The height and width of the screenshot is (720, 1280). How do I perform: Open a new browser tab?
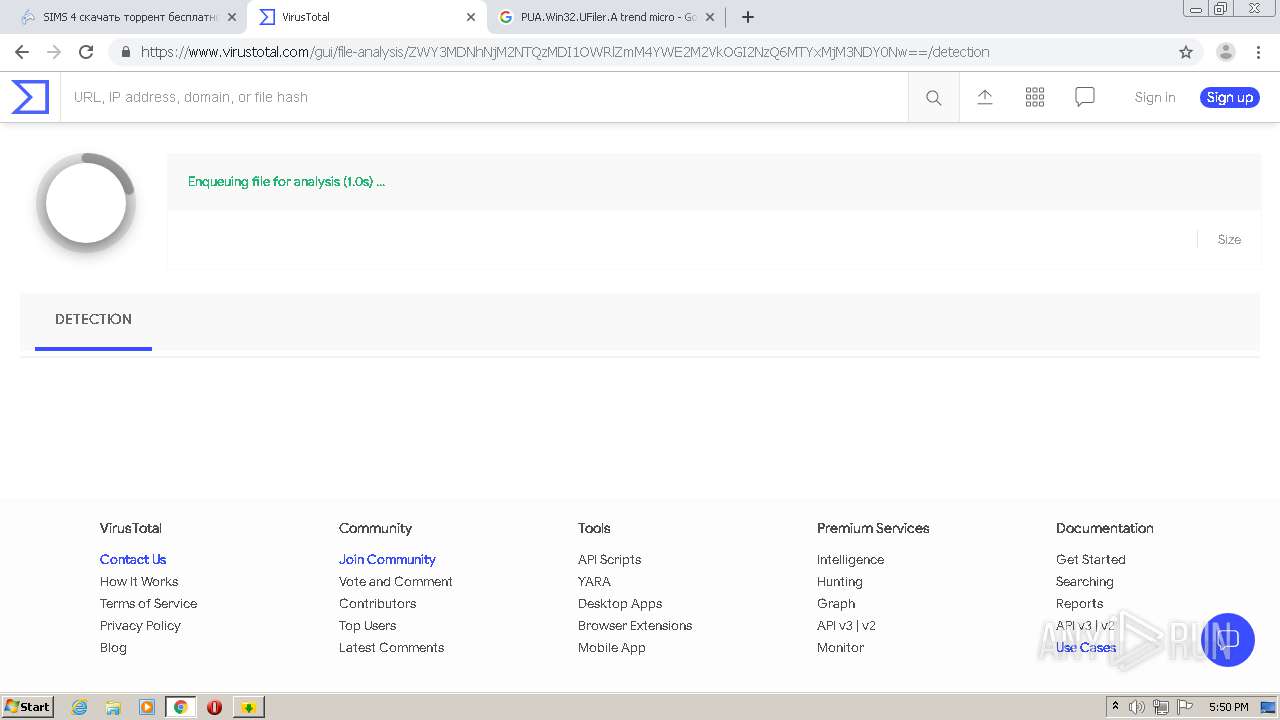click(x=748, y=17)
